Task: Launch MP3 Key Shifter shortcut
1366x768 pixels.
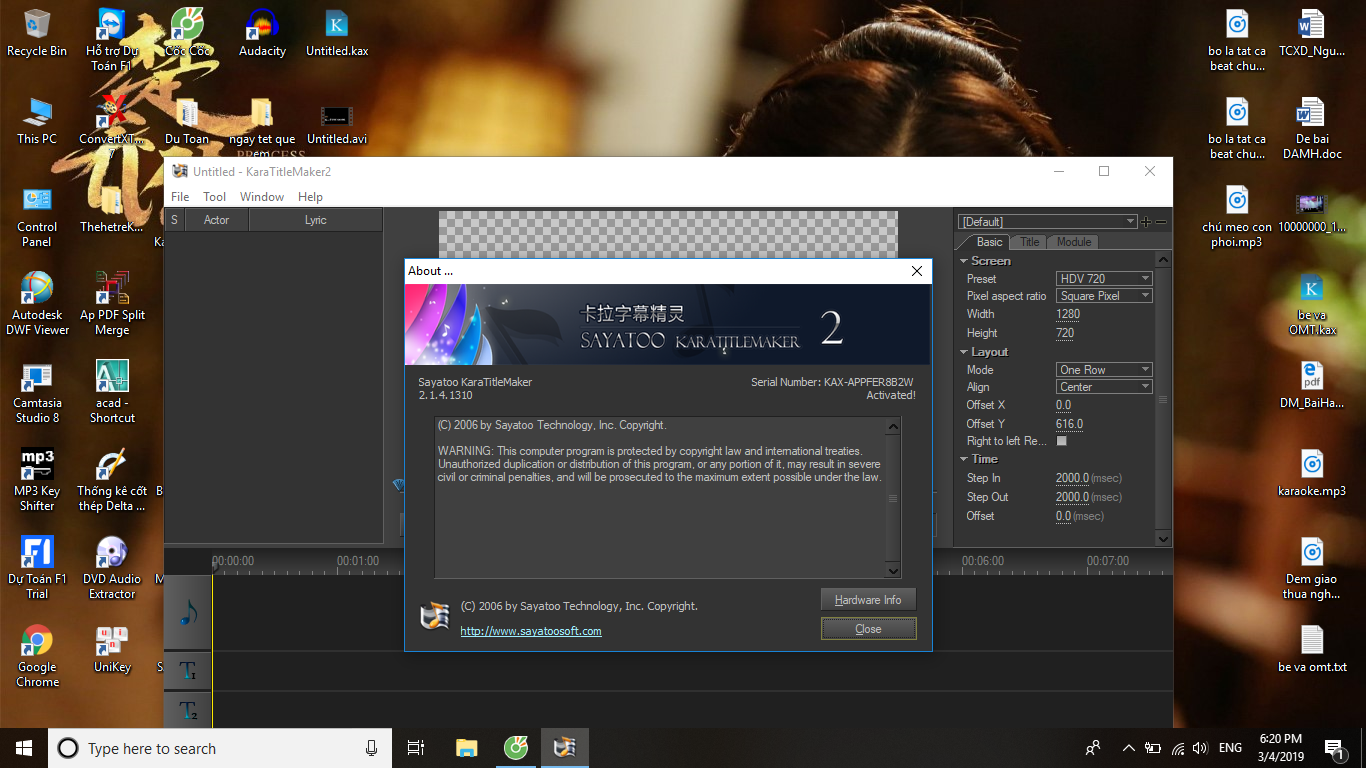Action: (x=37, y=480)
